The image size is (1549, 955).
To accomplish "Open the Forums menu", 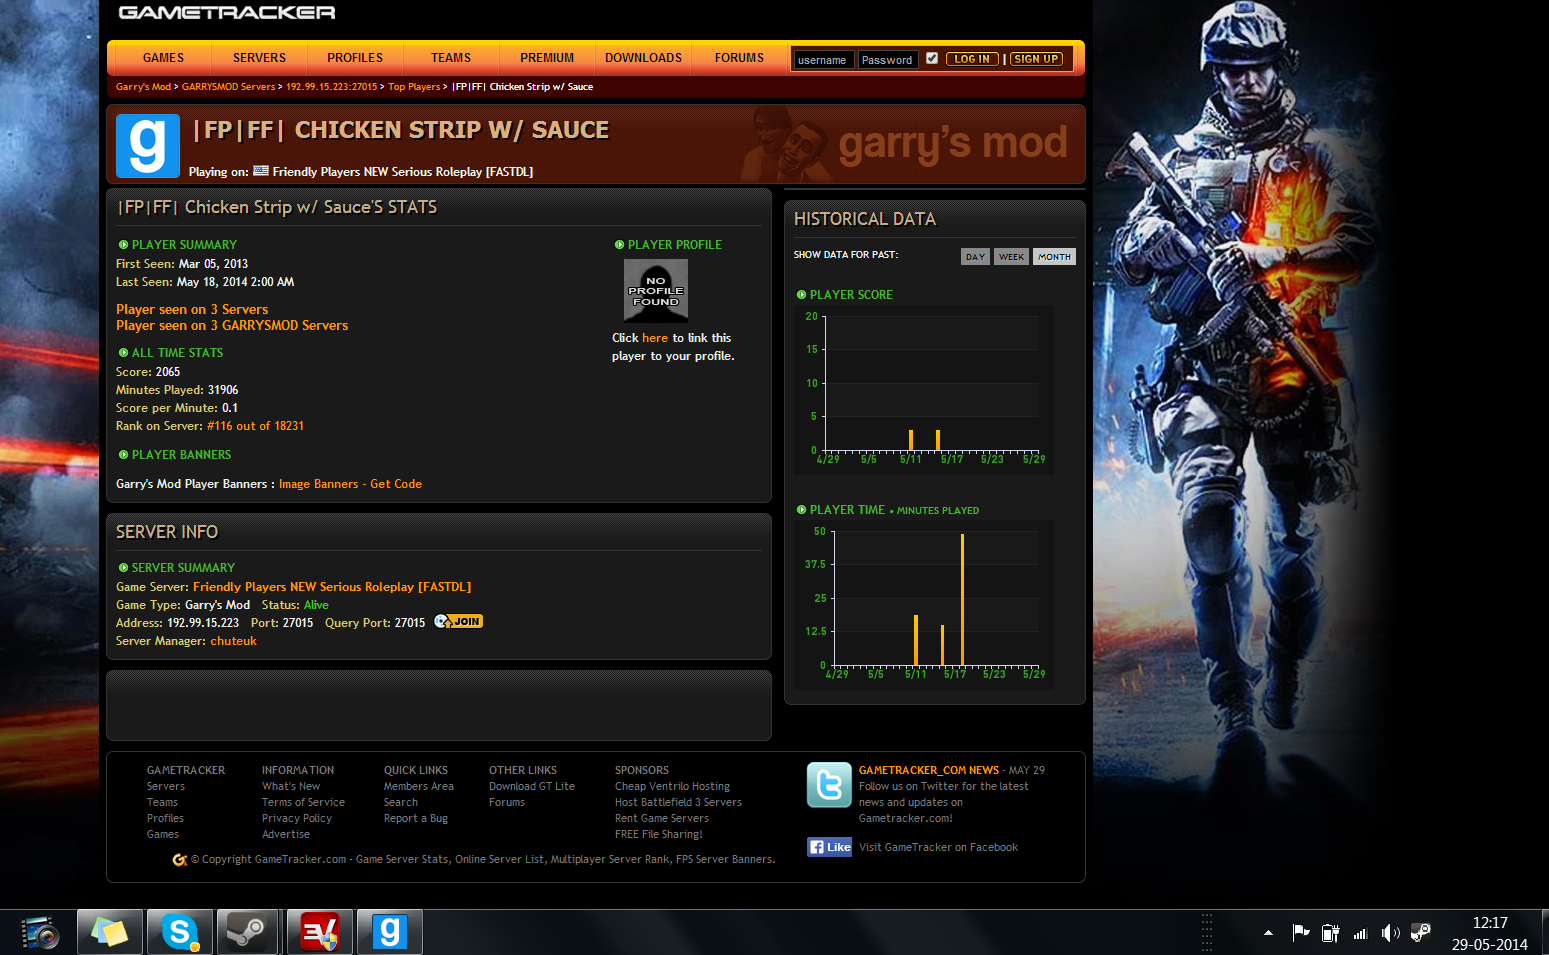I will [739, 58].
